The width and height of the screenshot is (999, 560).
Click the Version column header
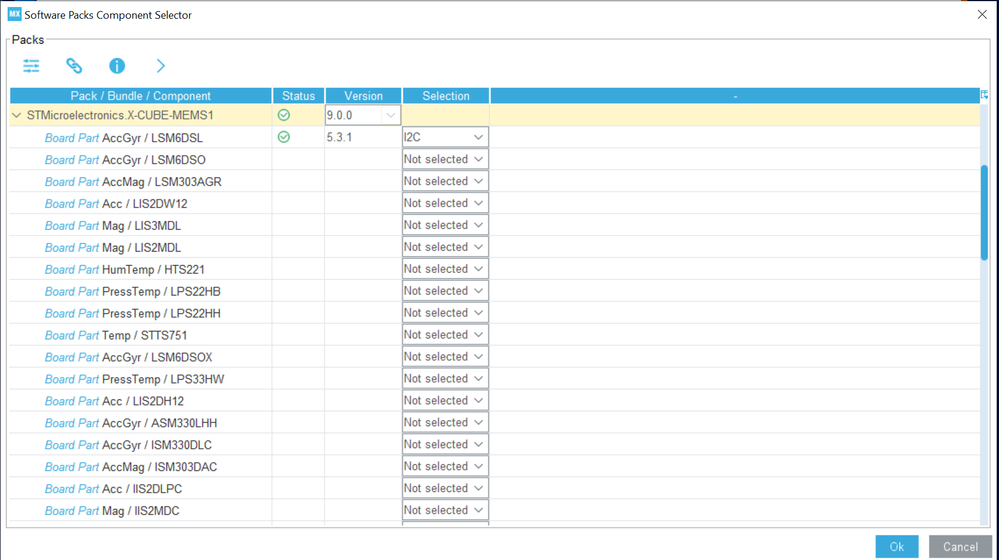(x=363, y=96)
